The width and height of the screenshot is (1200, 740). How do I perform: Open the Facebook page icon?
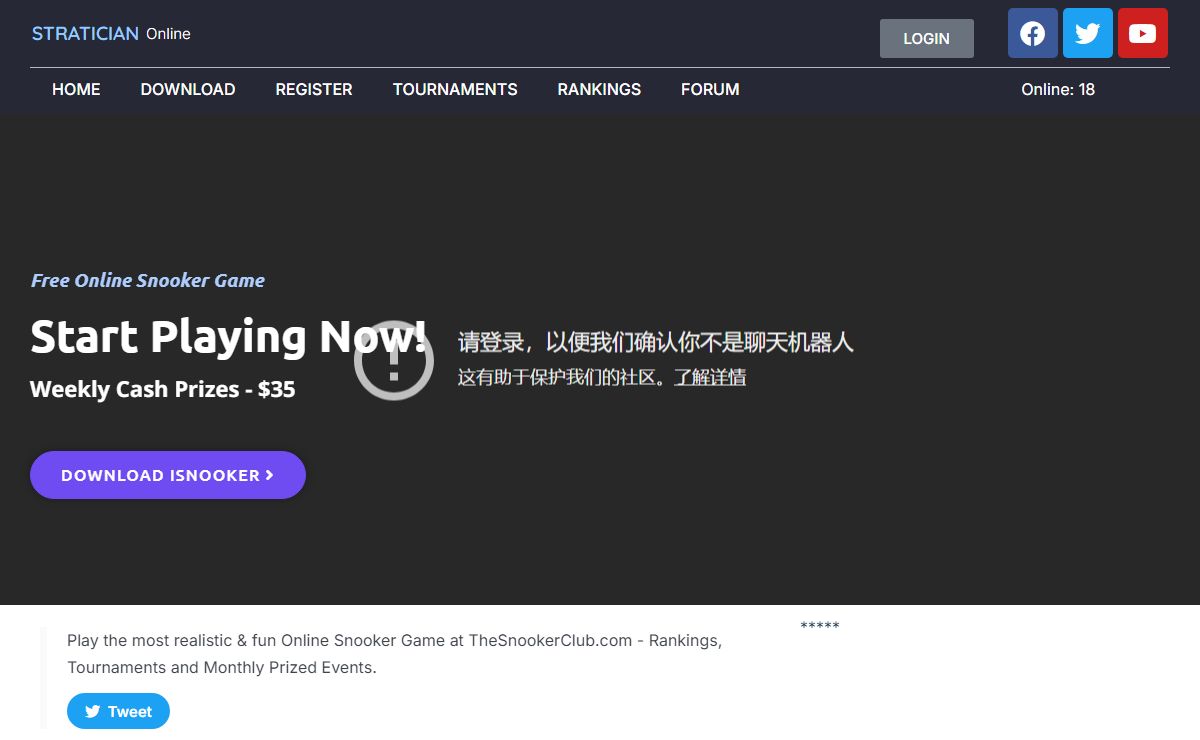(x=1033, y=33)
